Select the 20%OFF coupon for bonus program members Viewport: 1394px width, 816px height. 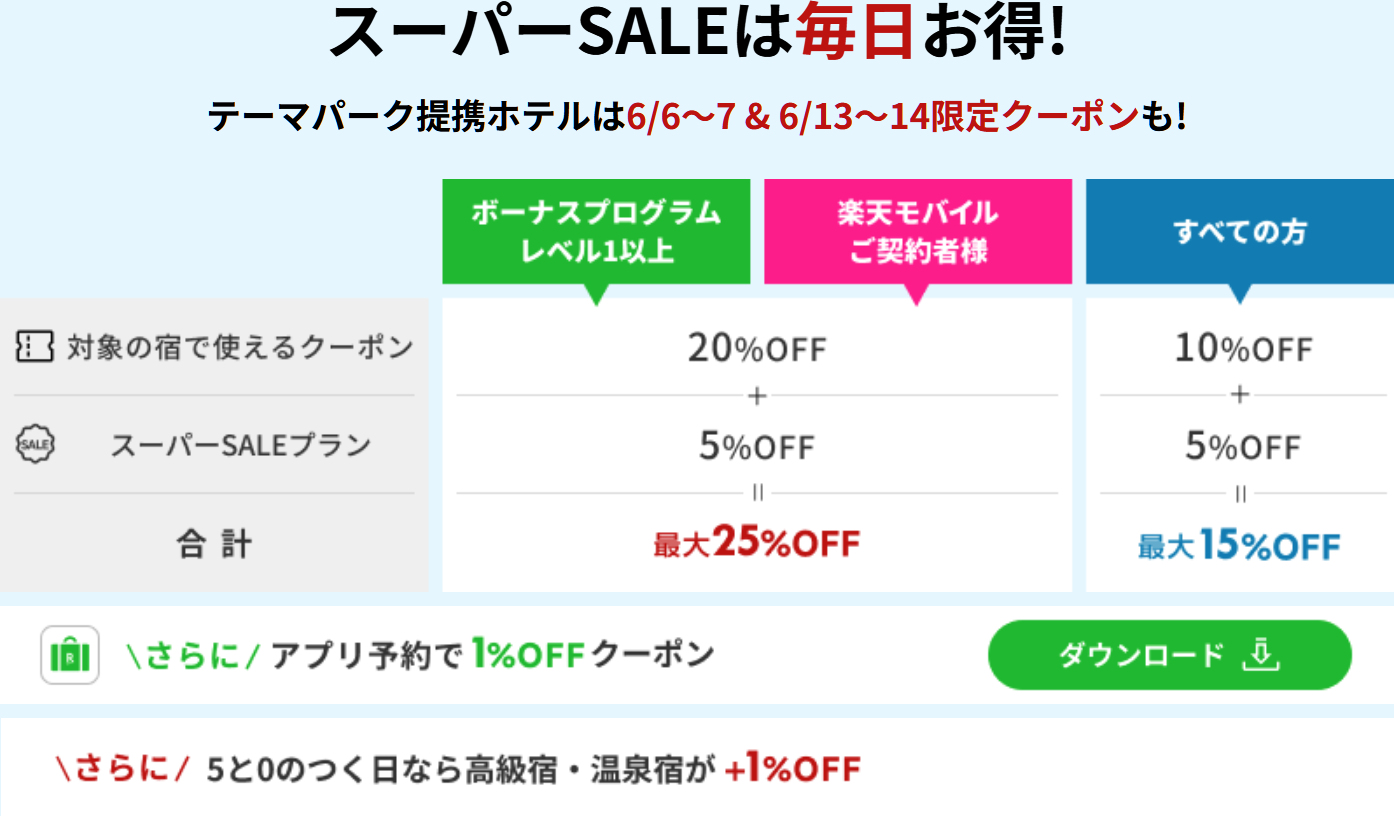pos(757,348)
